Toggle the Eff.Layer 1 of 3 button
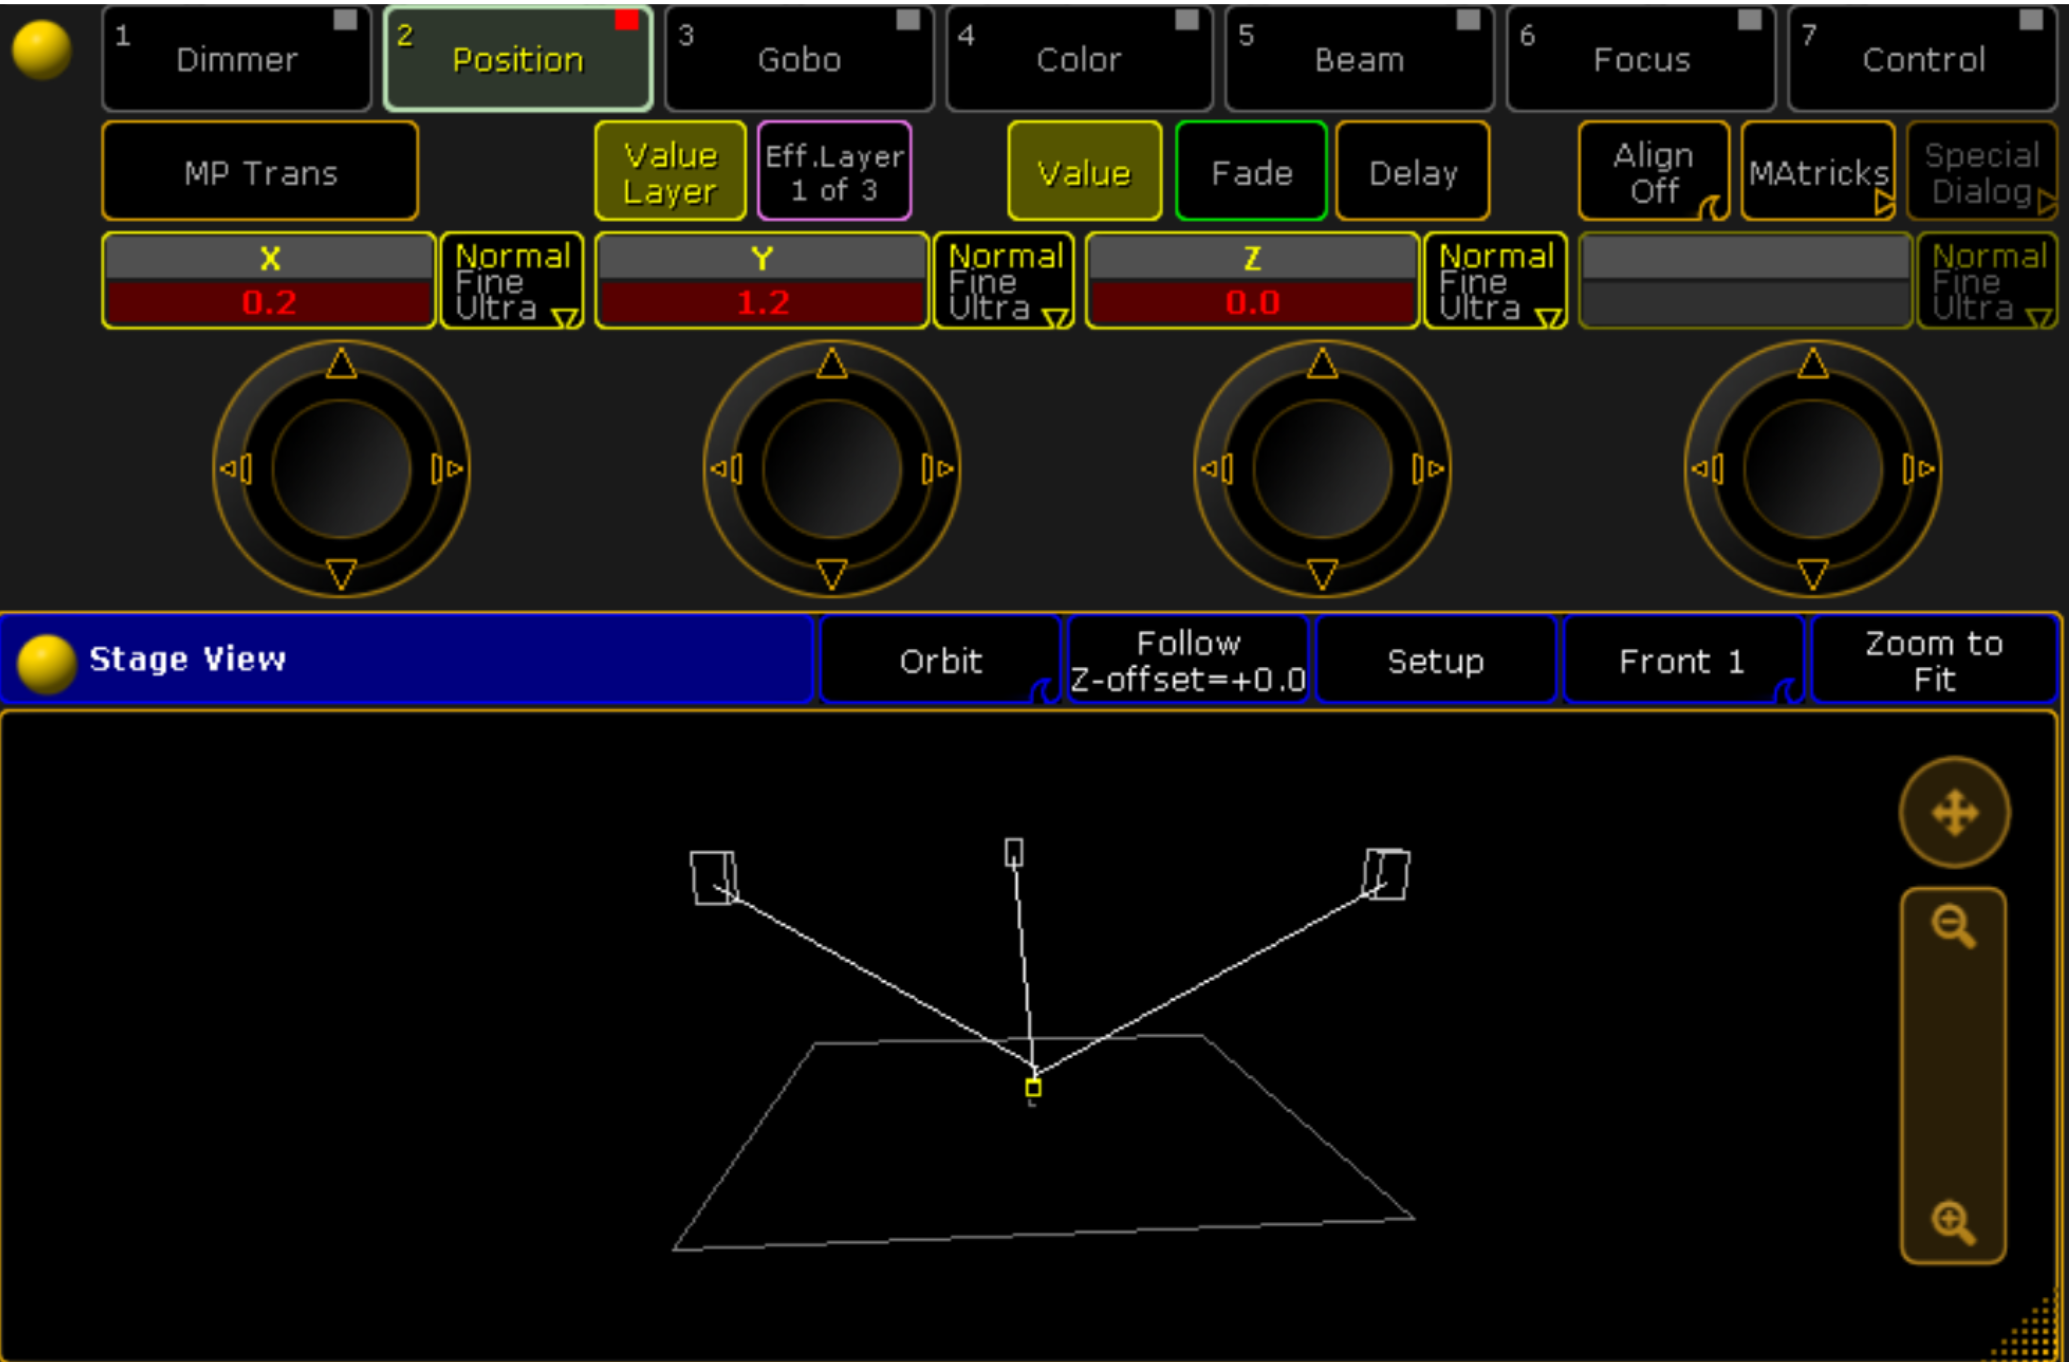Viewport: 2069px width, 1362px height. click(834, 172)
